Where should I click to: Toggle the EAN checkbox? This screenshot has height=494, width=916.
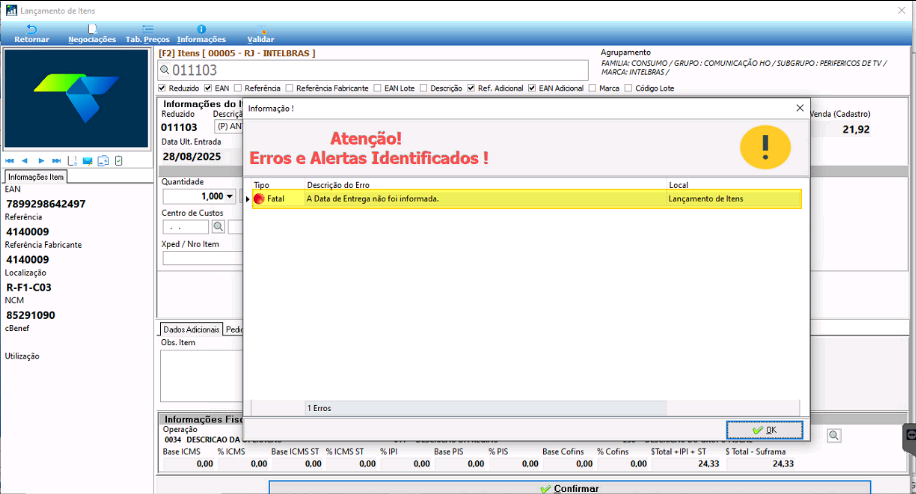click(x=208, y=88)
